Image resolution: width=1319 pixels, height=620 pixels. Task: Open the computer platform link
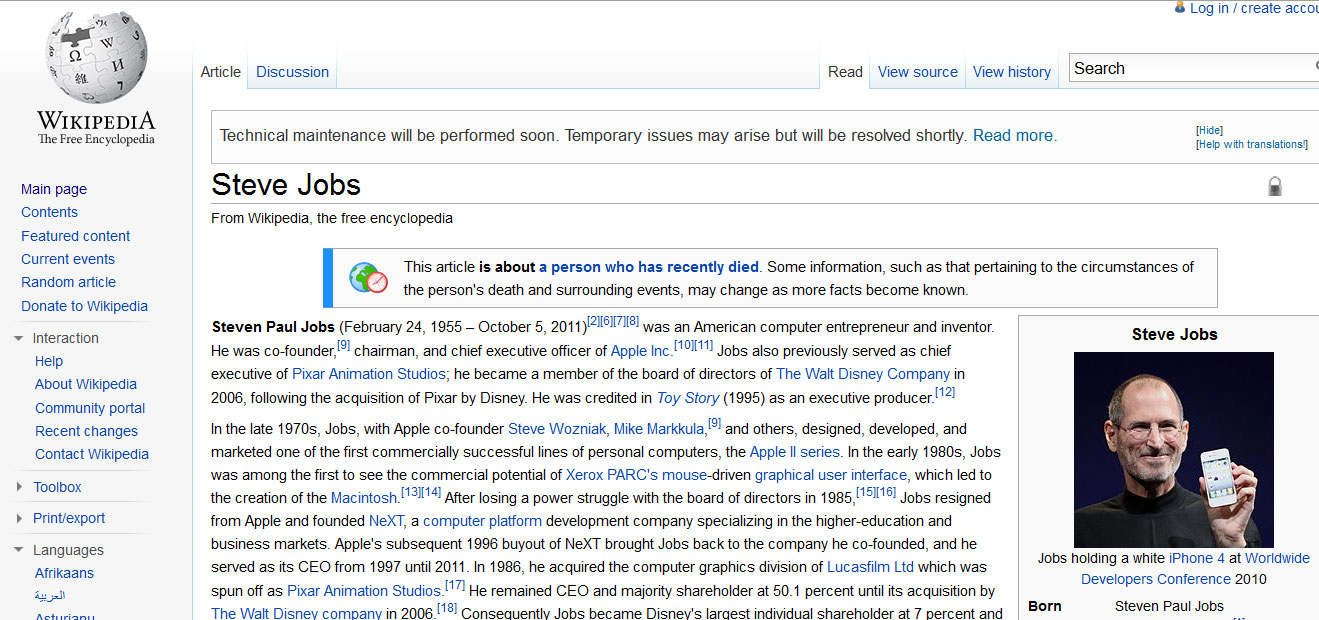pos(482,521)
